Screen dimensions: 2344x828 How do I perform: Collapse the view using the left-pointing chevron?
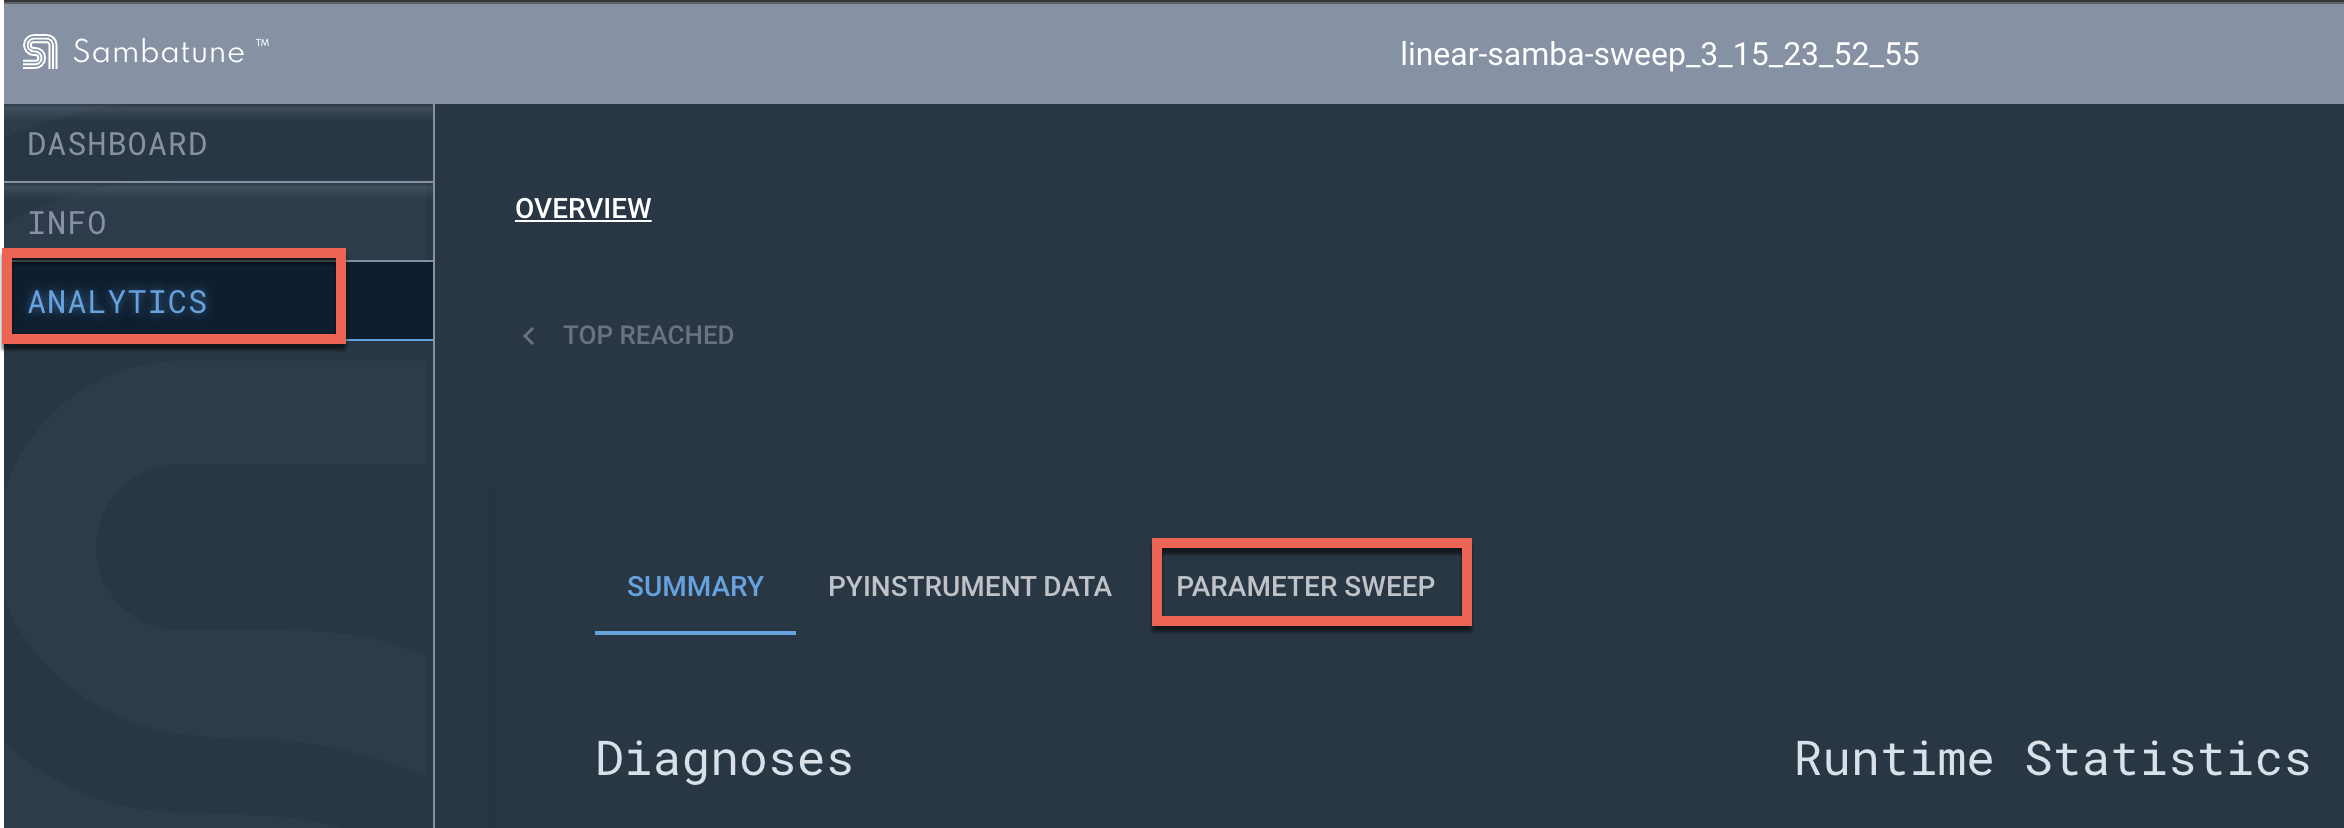coord(528,335)
